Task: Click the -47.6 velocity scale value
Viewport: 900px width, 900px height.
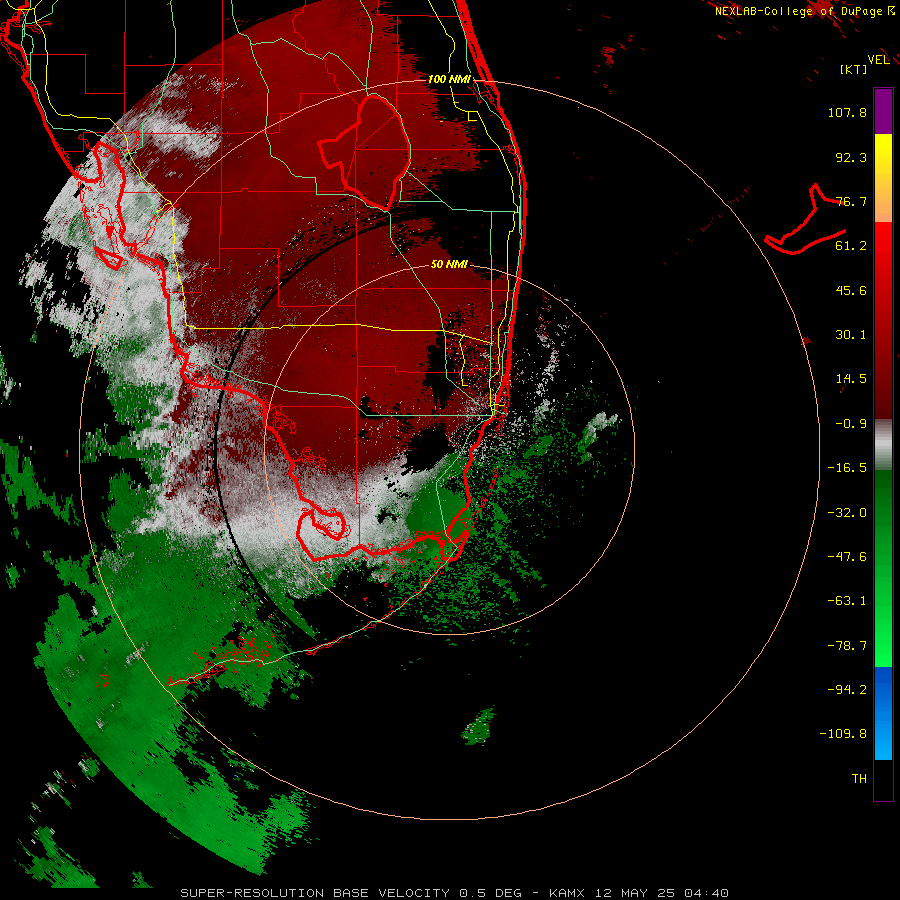Action: pyautogui.click(x=847, y=557)
